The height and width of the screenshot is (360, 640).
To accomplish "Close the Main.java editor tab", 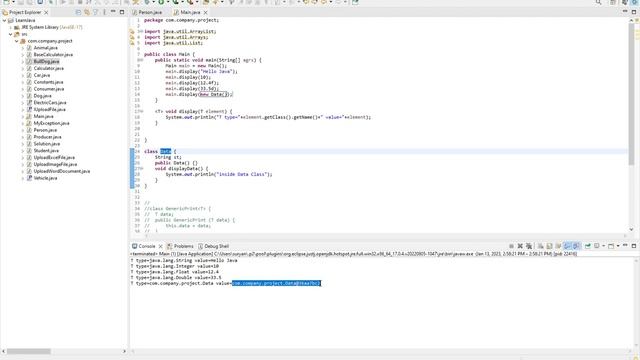I will point(205,12).
